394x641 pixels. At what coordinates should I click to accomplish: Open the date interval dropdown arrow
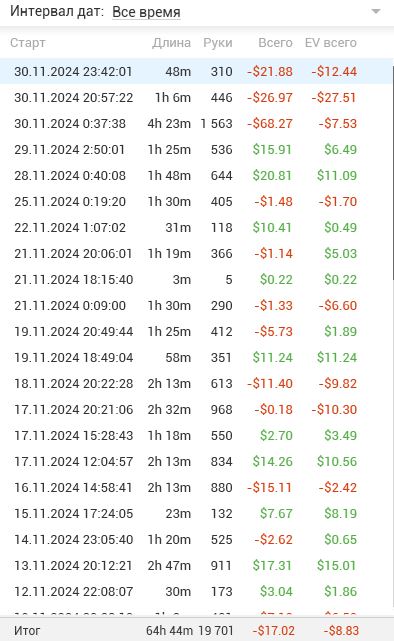[376, 11]
